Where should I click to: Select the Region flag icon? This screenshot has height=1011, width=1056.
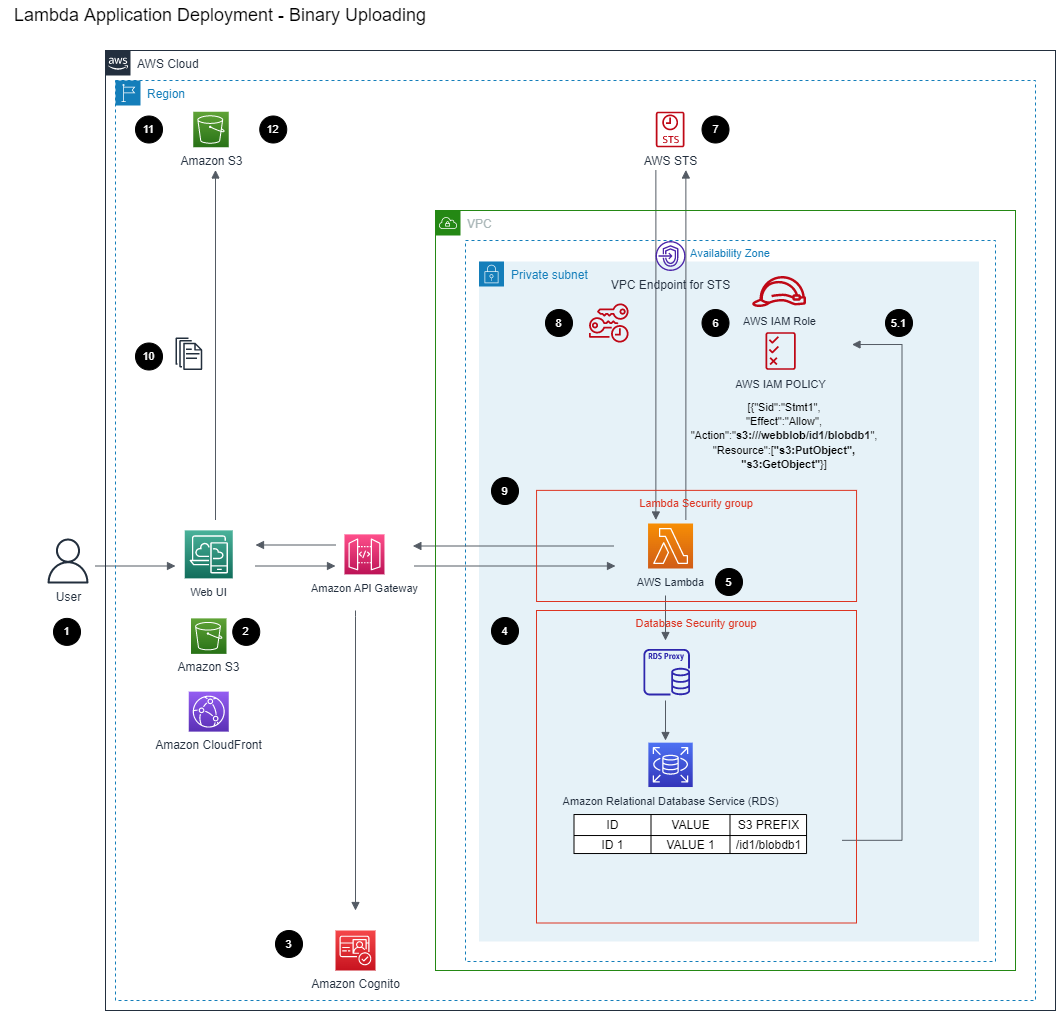tap(128, 93)
